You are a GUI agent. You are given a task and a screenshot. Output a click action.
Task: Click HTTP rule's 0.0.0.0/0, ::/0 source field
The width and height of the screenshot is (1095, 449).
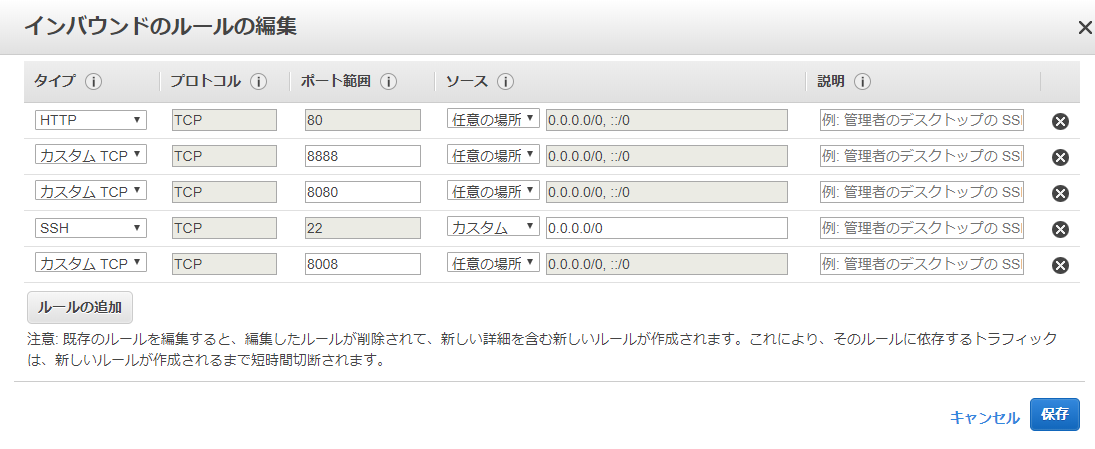[x=667, y=120]
